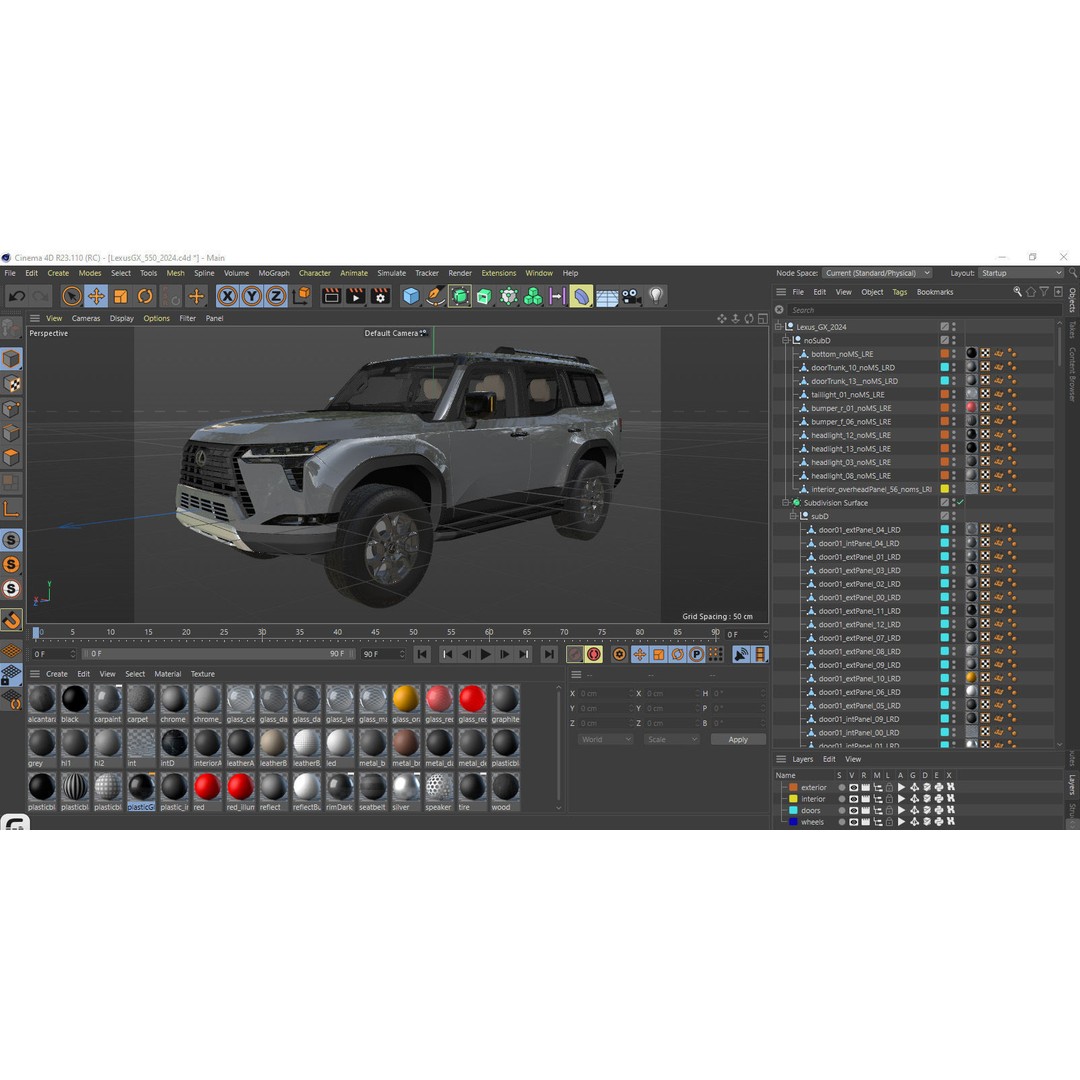Image resolution: width=1080 pixels, height=1080 pixels.
Task: Toggle render visibility for the wheels layer
Action: click(x=864, y=822)
